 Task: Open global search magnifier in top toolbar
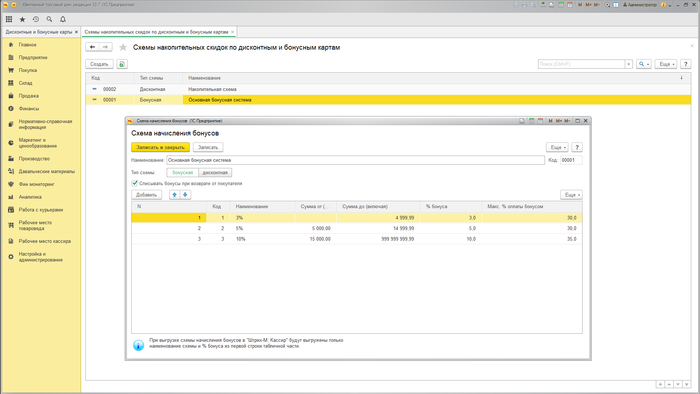pyautogui.click(x=49, y=19)
